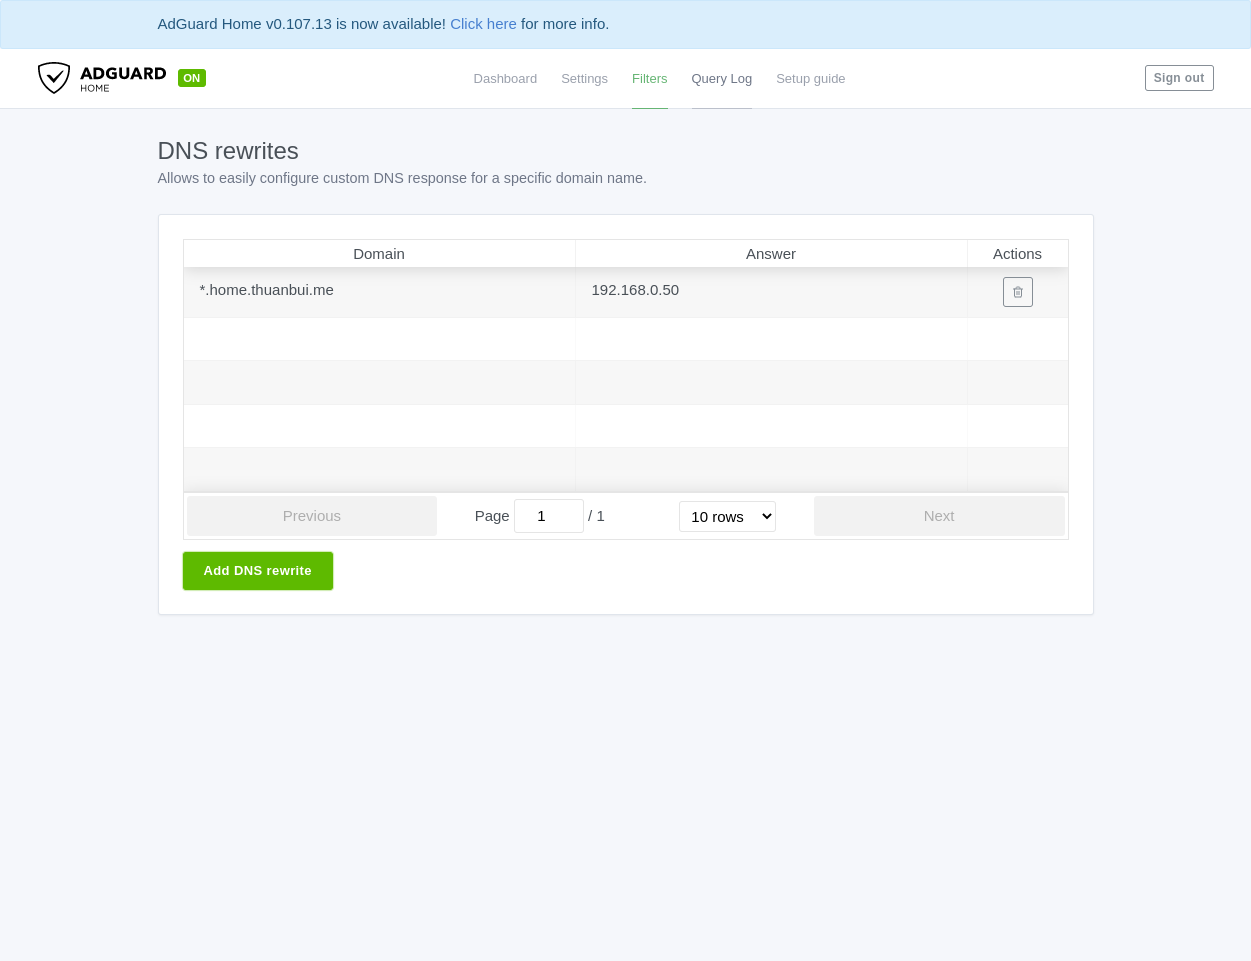Follow the 'Click here' update link
Viewport: 1251px width, 961px height.
click(483, 24)
